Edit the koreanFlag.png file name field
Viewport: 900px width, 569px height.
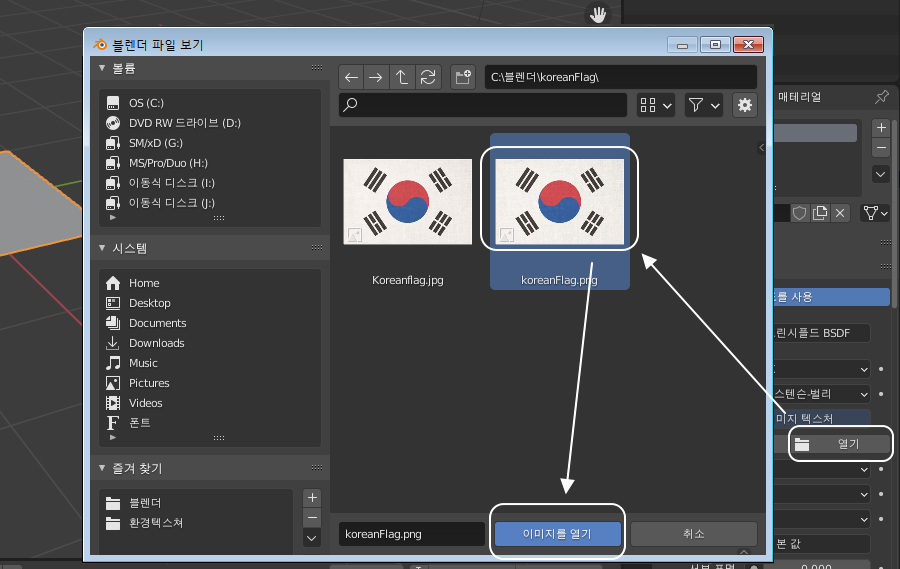click(x=412, y=534)
